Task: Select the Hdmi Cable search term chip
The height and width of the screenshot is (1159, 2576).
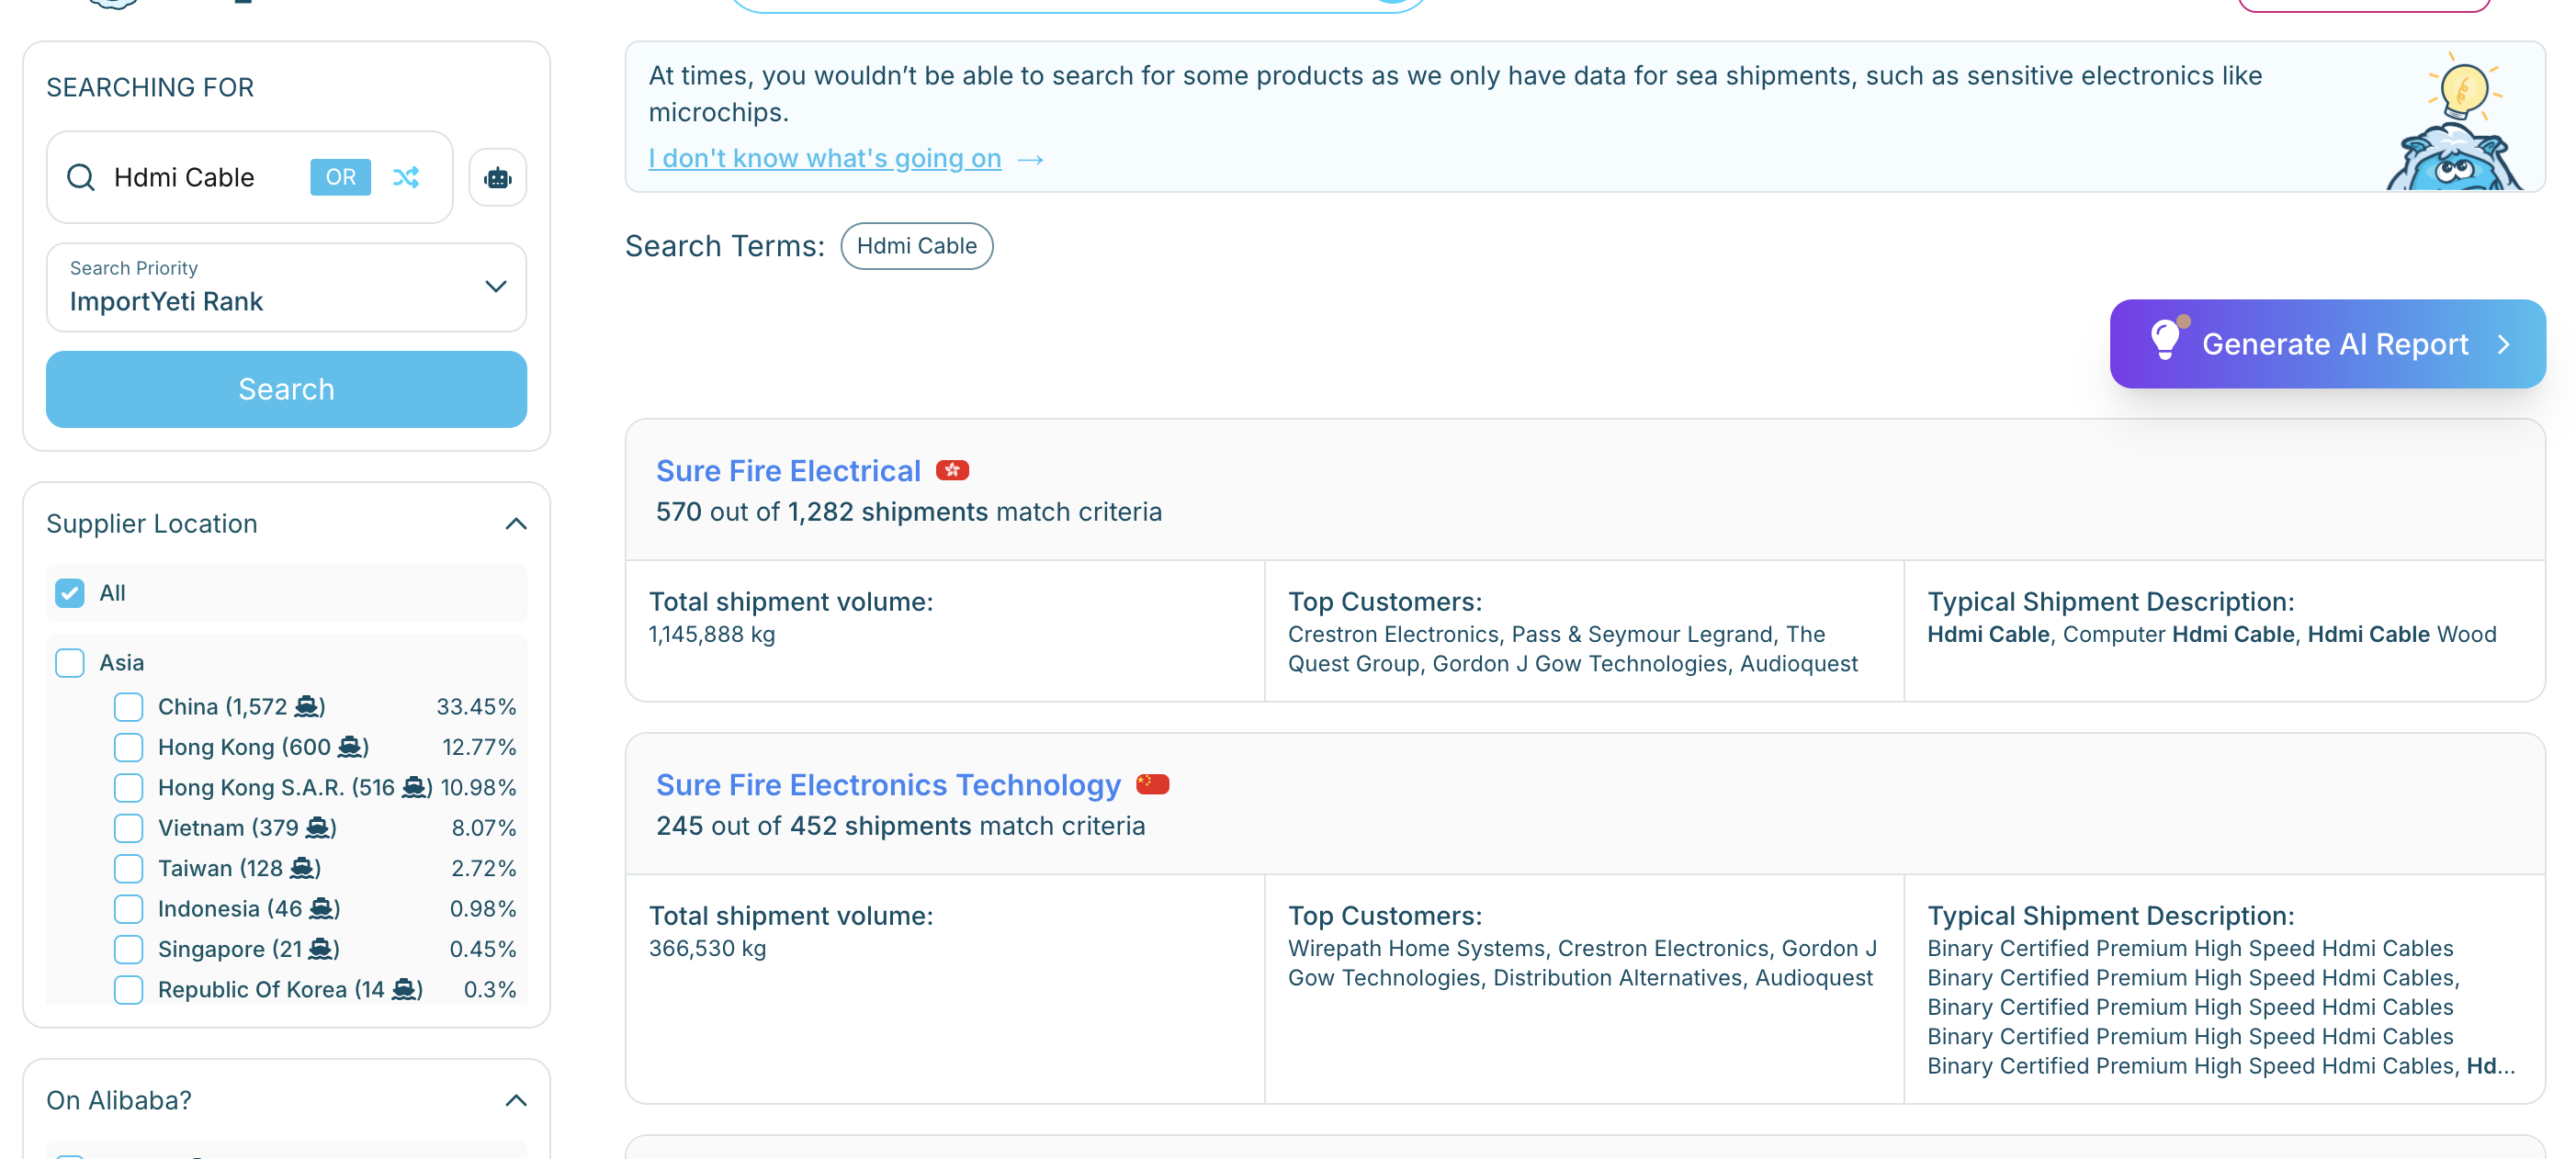Action: (x=916, y=246)
